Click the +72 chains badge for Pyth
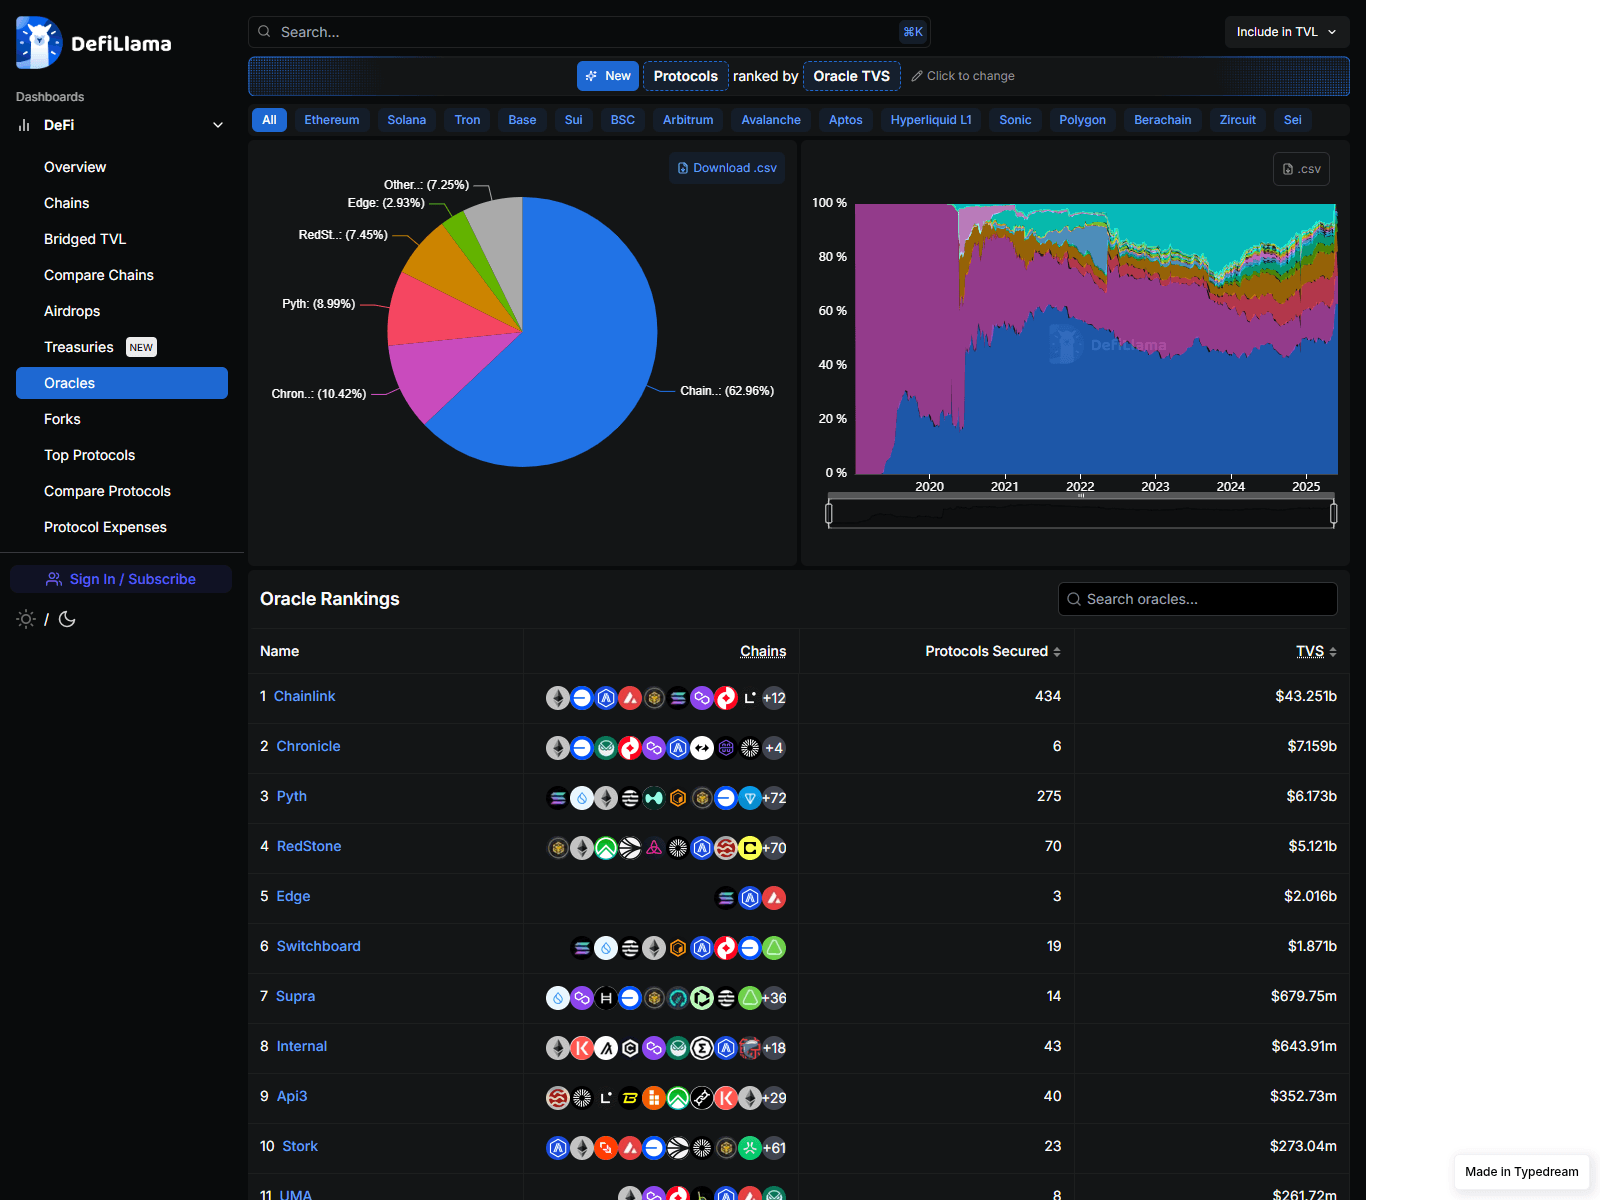Image resolution: width=1600 pixels, height=1200 pixels. (774, 798)
